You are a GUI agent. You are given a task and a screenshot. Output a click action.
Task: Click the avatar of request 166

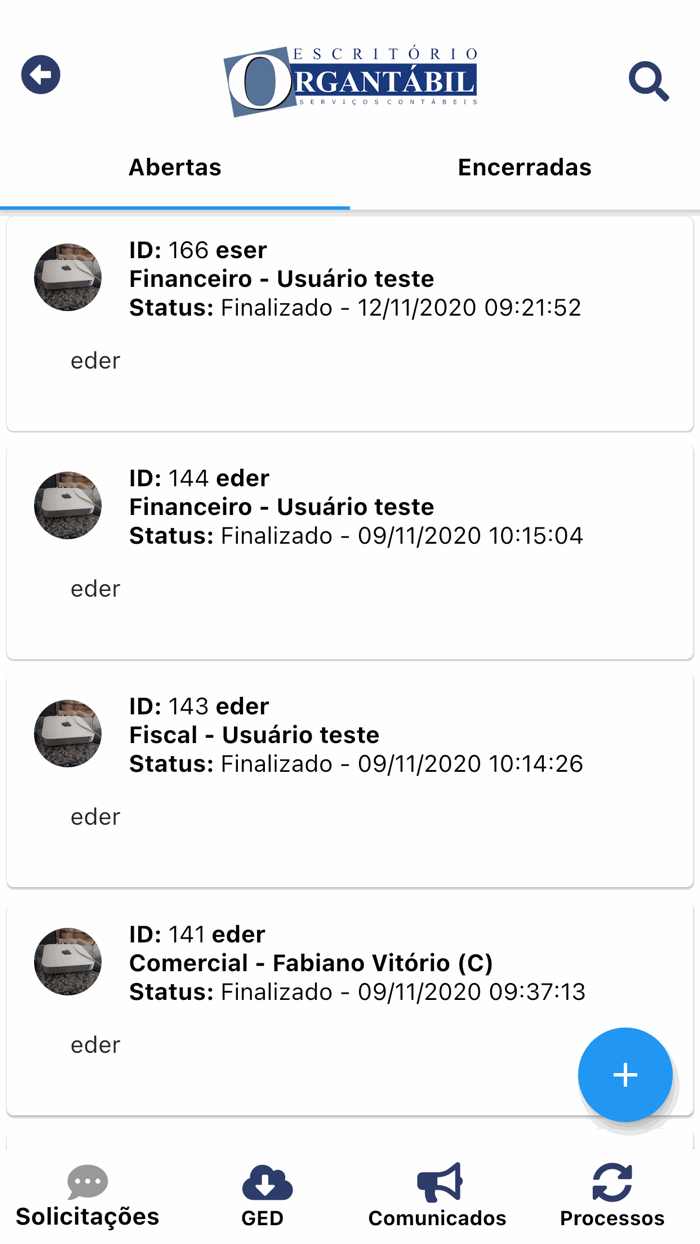click(67, 277)
